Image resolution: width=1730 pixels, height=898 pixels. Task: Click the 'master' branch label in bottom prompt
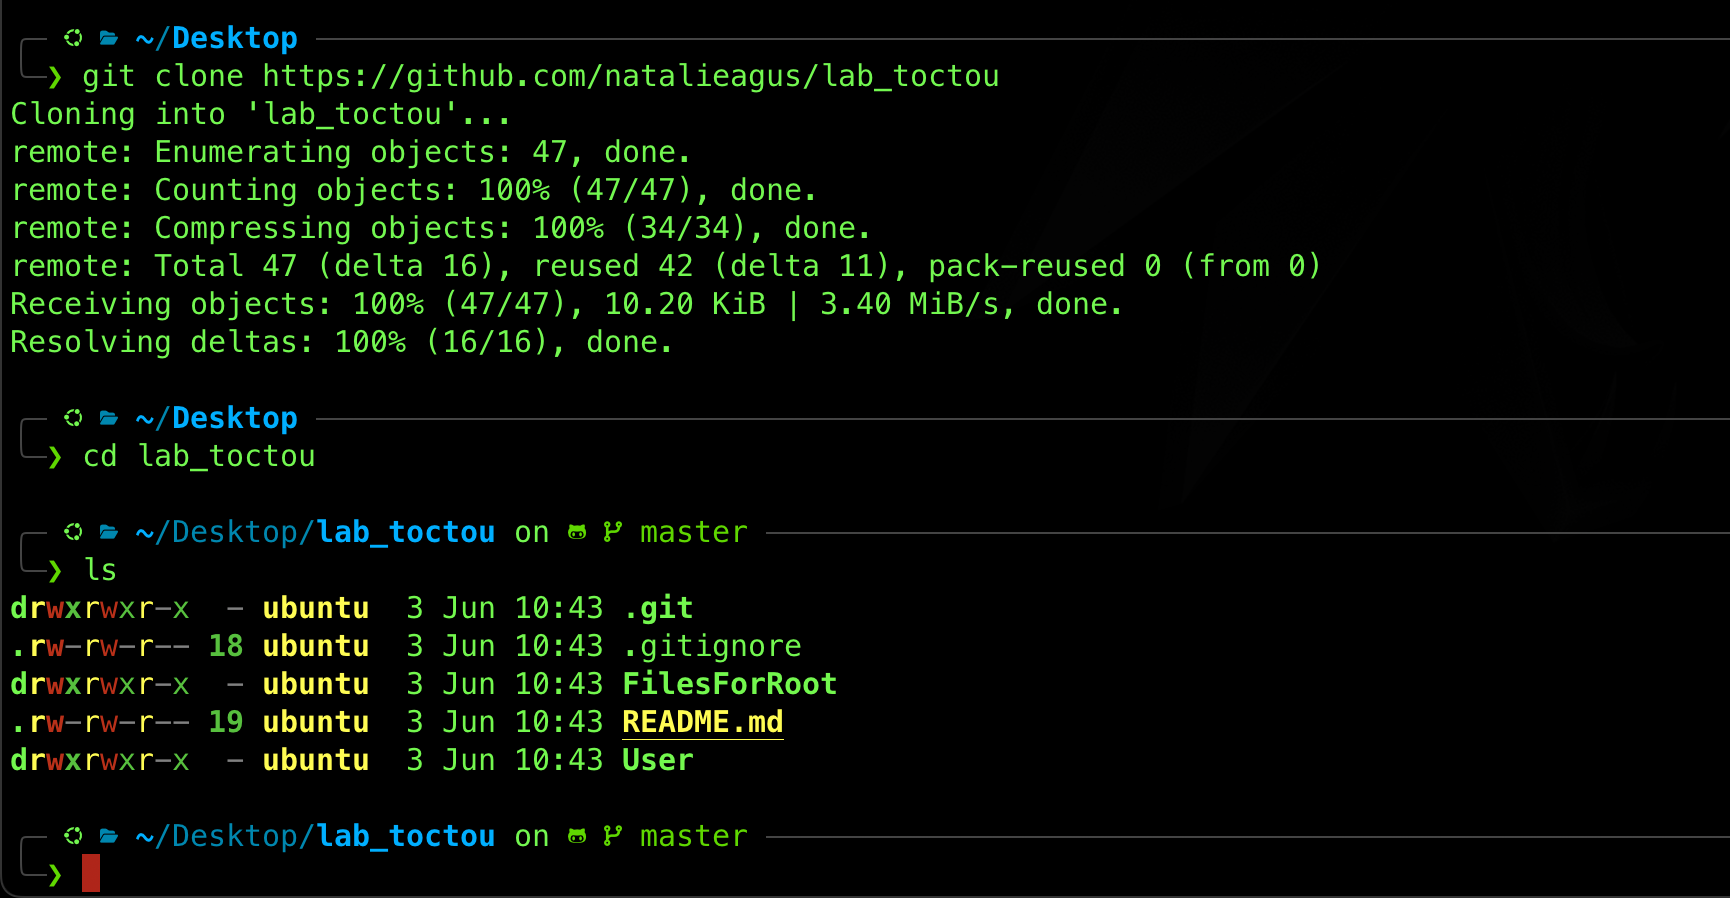pos(694,836)
